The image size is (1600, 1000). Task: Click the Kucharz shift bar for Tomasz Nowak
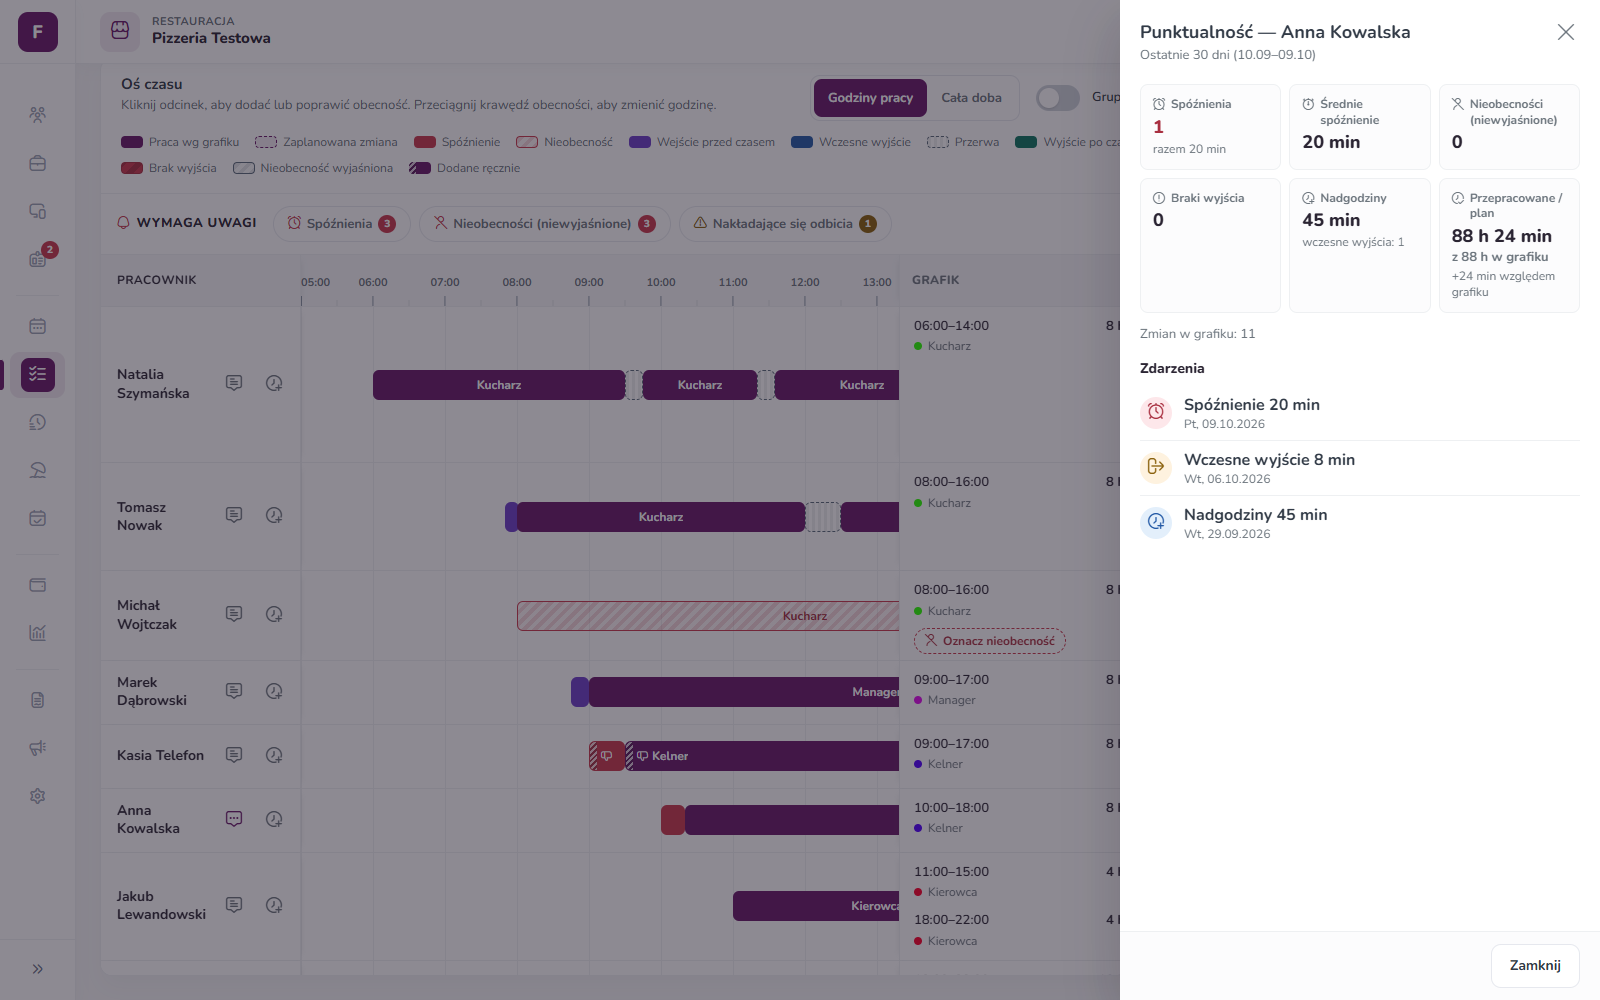661,517
